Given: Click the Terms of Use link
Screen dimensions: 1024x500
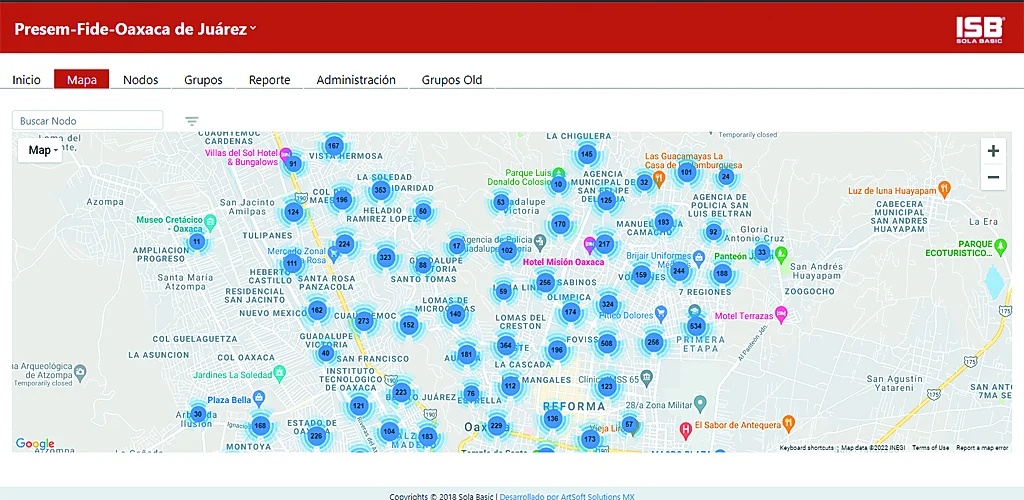Looking at the screenshot, I should [x=930, y=448].
